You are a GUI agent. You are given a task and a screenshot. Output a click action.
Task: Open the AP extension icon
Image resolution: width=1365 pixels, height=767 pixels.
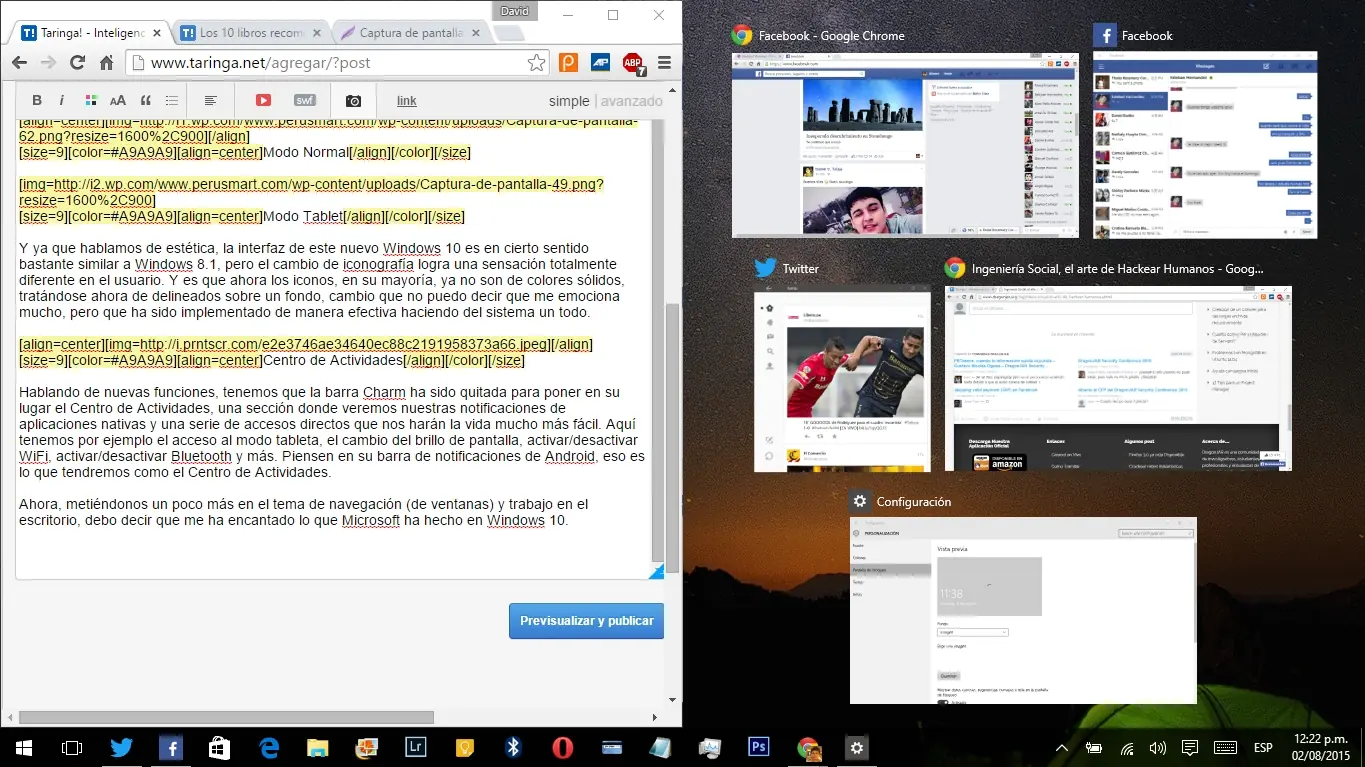click(x=600, y=62)
